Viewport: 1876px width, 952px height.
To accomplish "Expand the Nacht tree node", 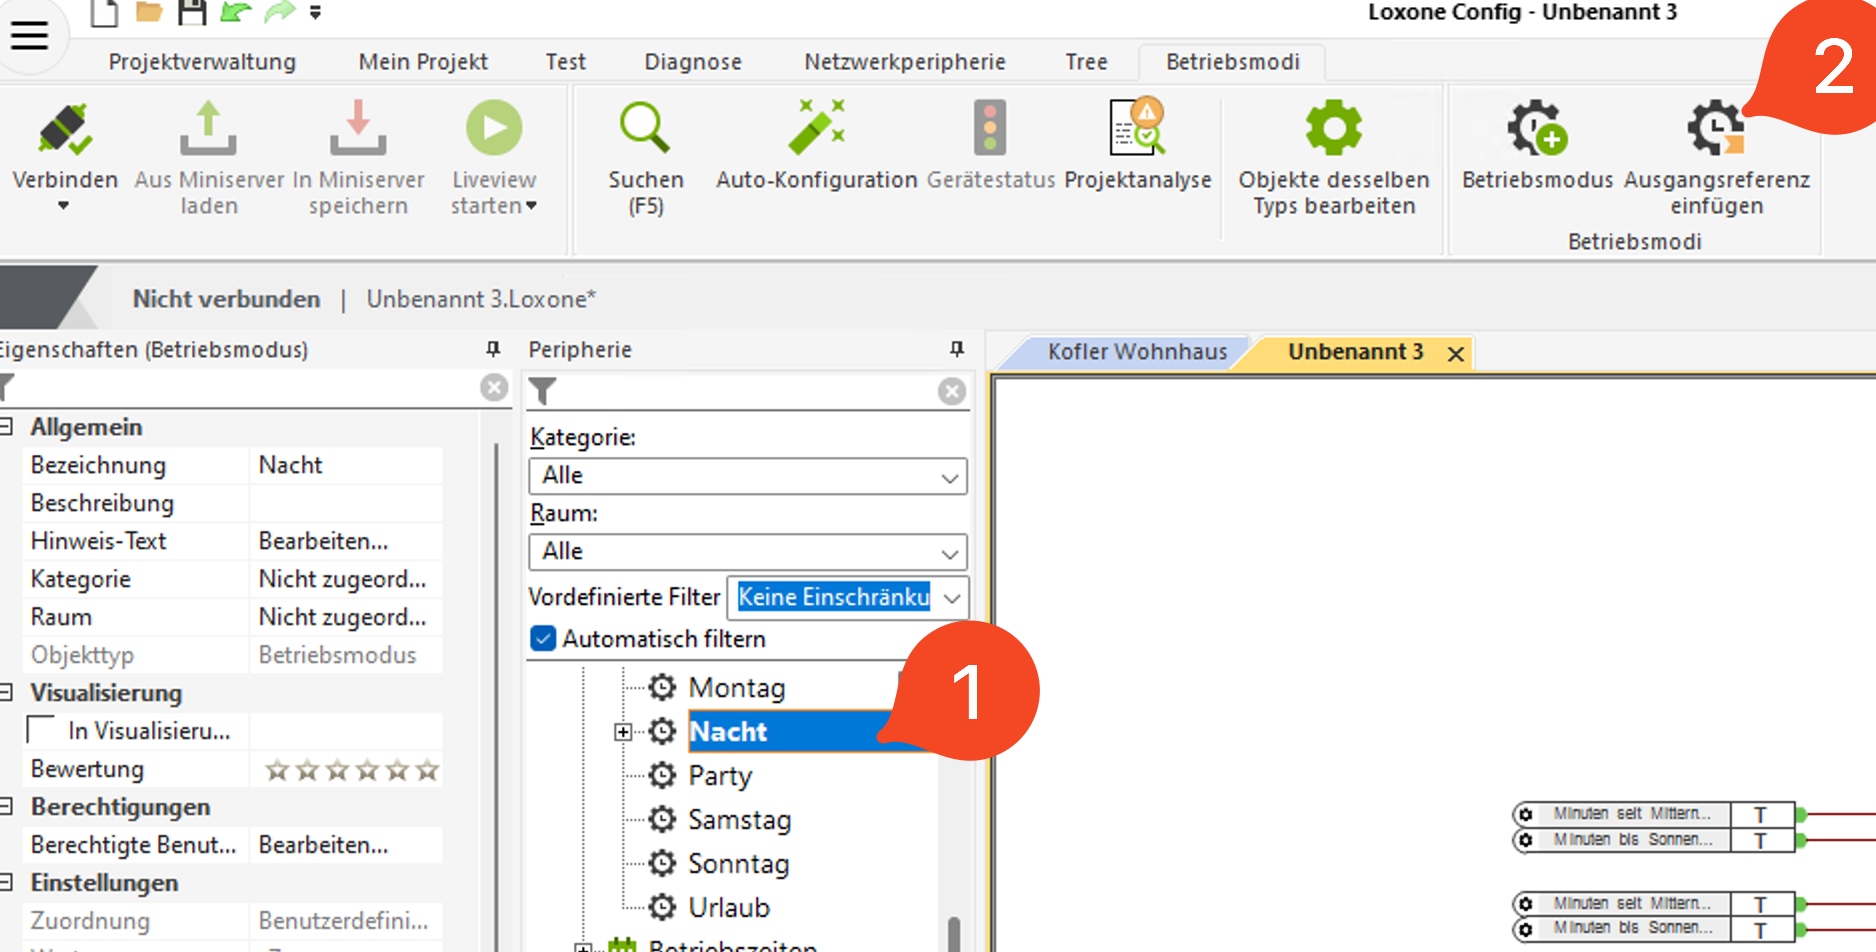I will (623, 732).
